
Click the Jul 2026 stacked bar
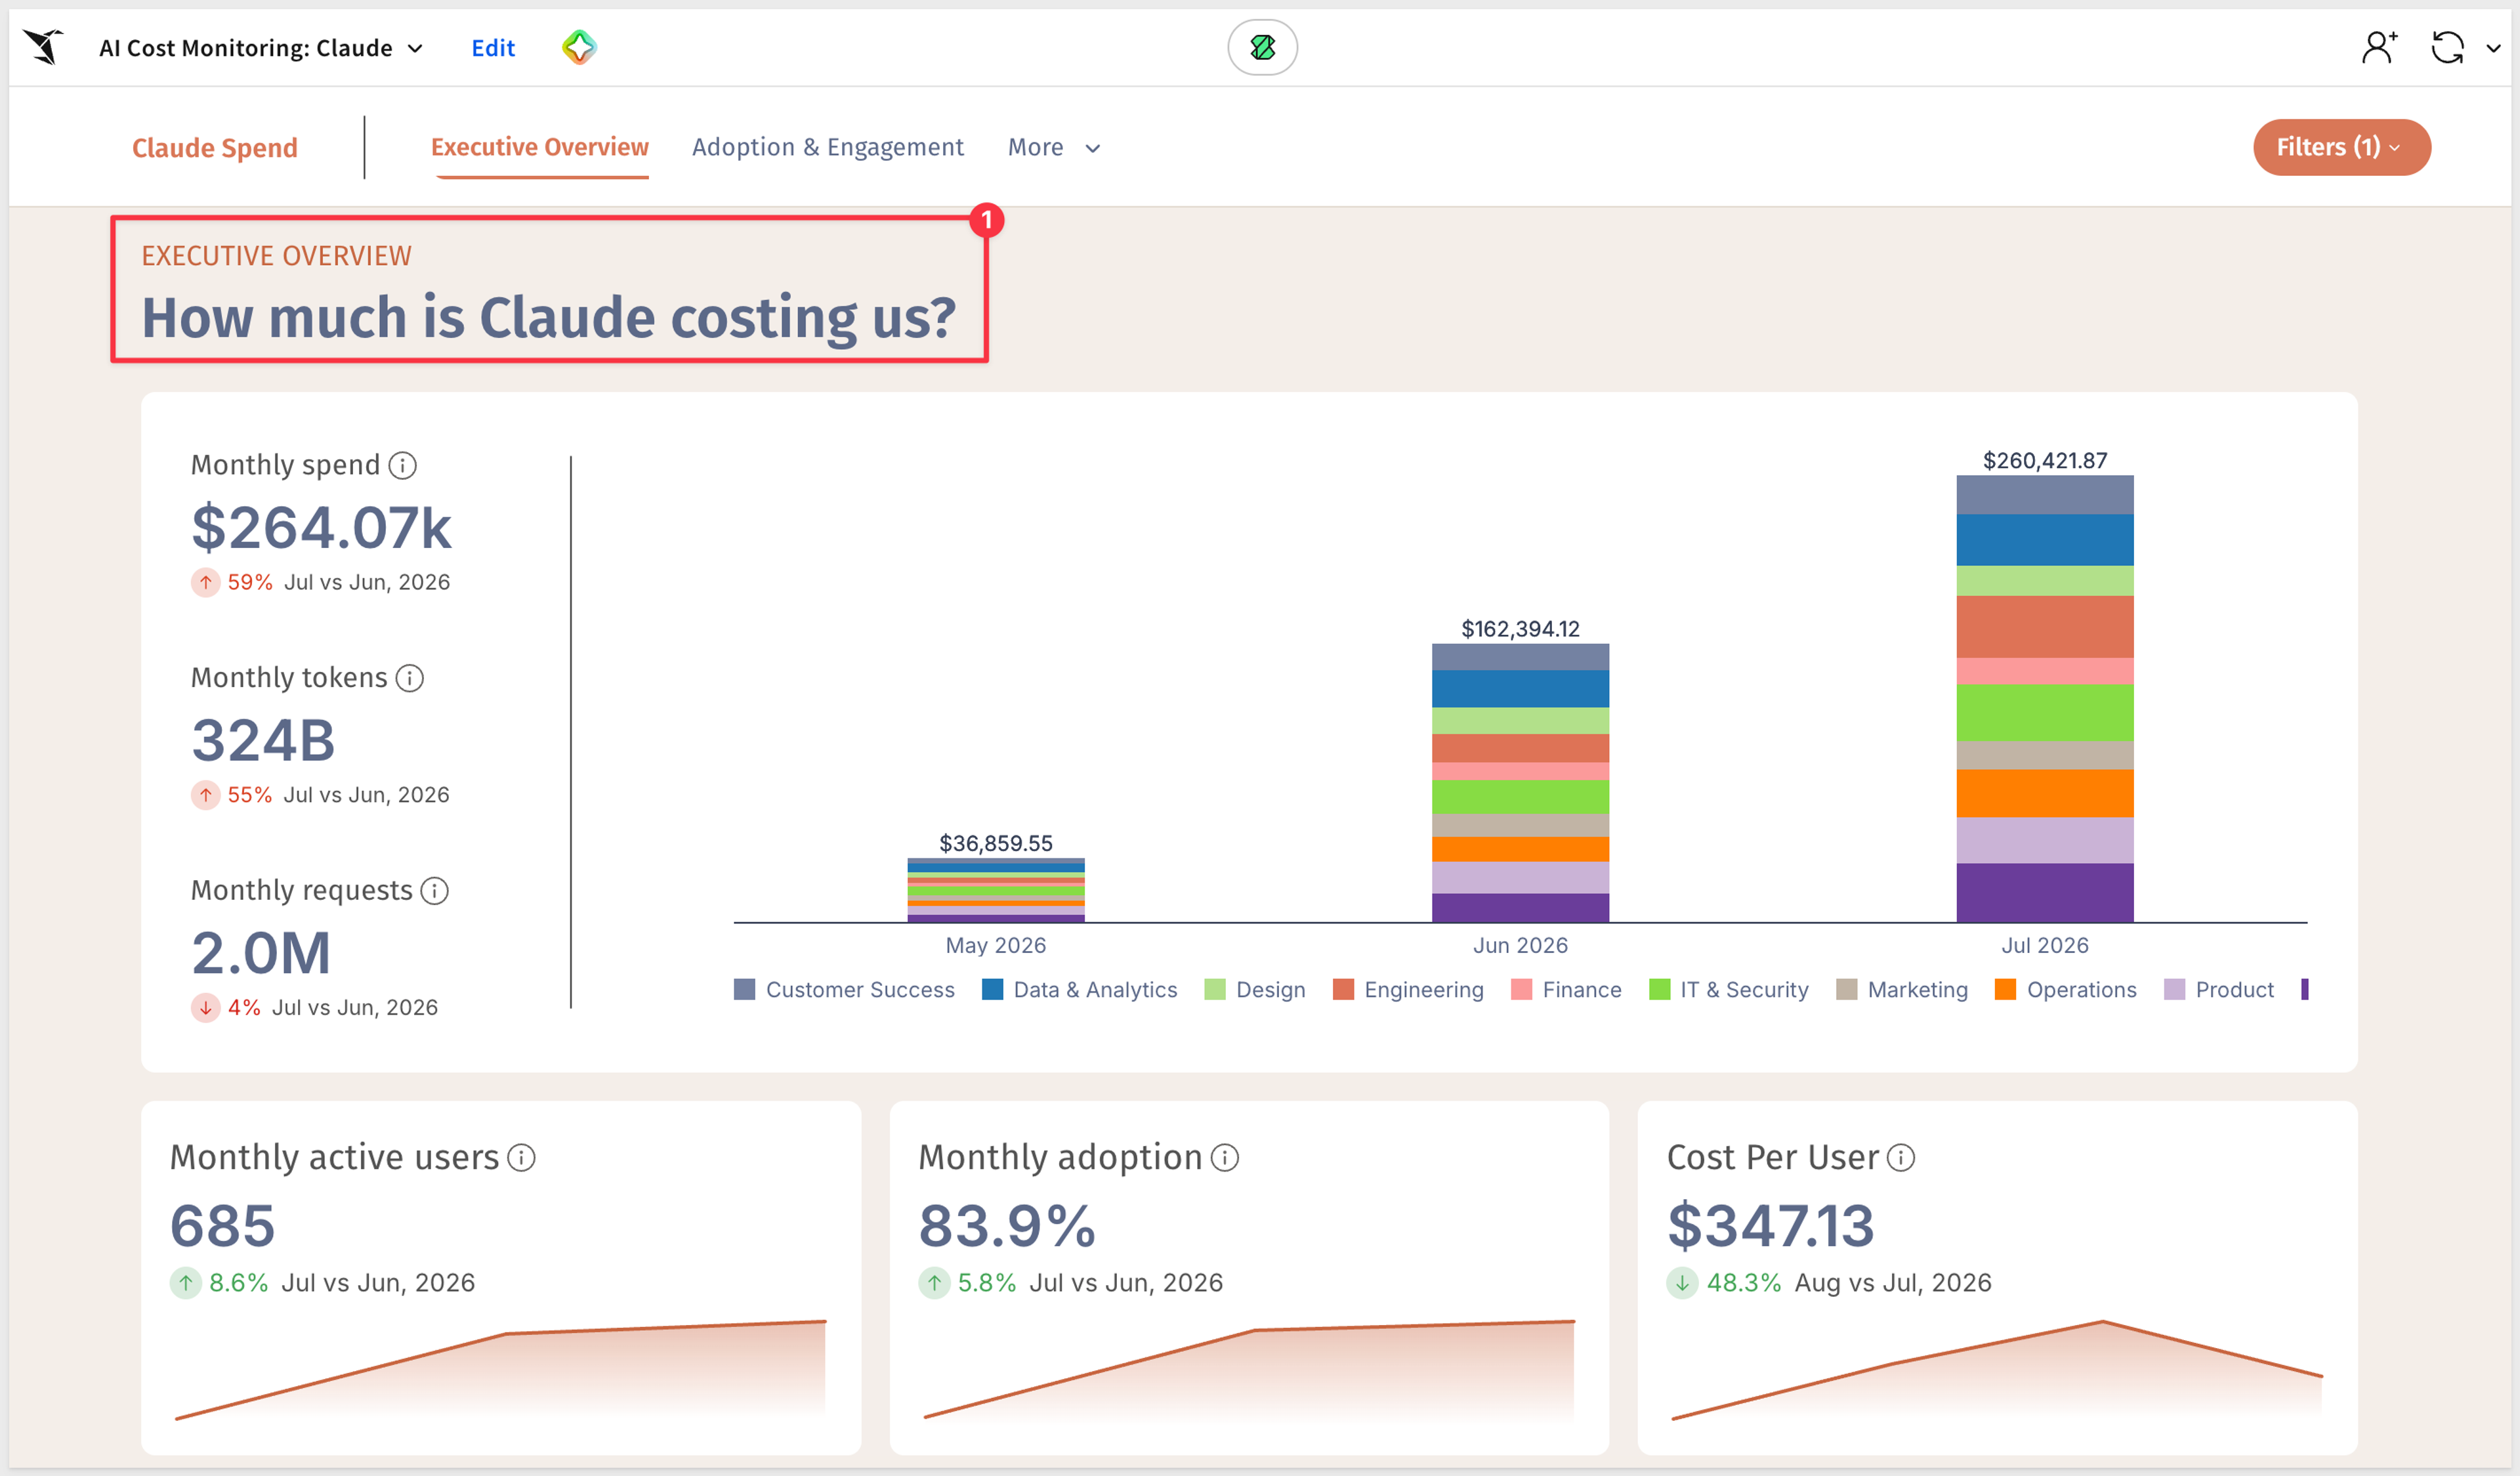[x=2045, y=699]
